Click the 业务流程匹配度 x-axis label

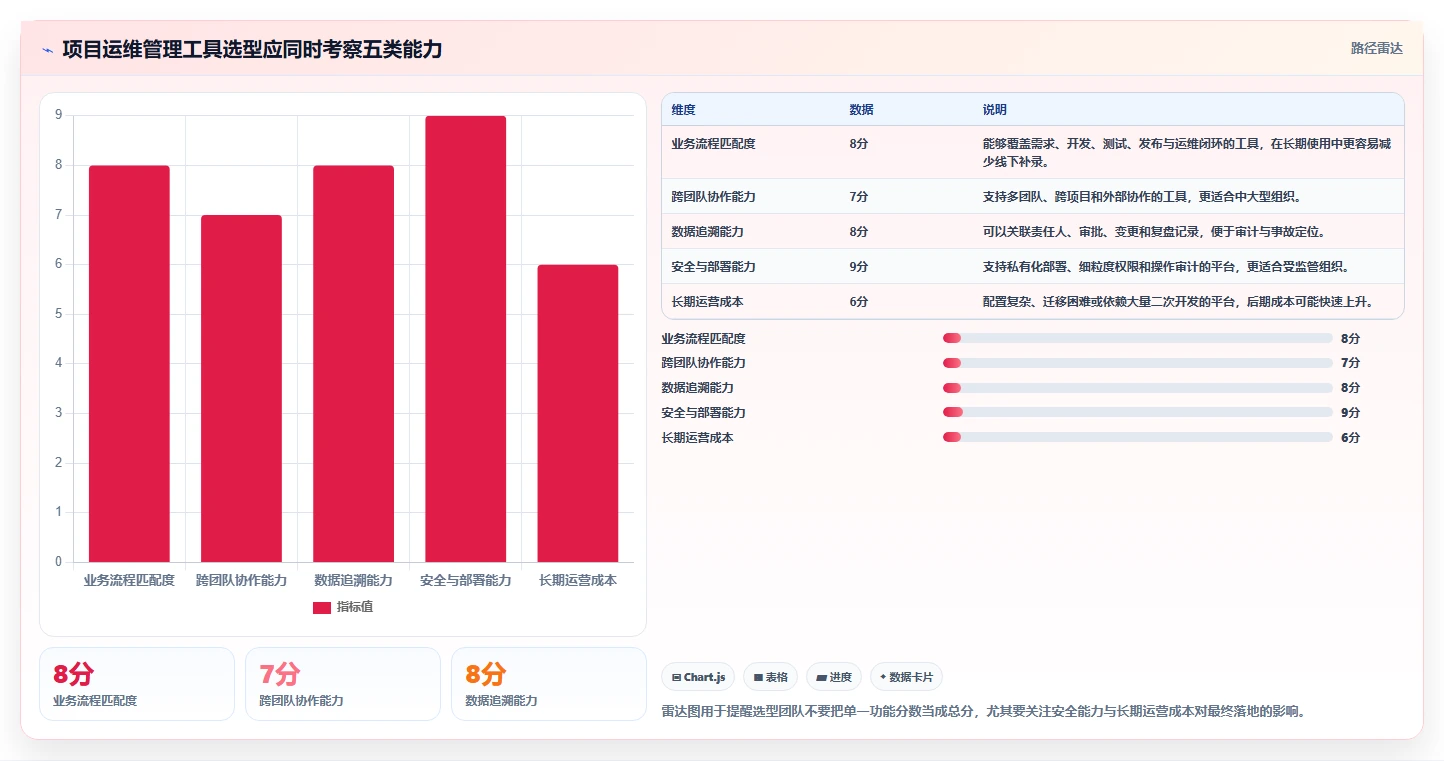[x=129, y=580]
